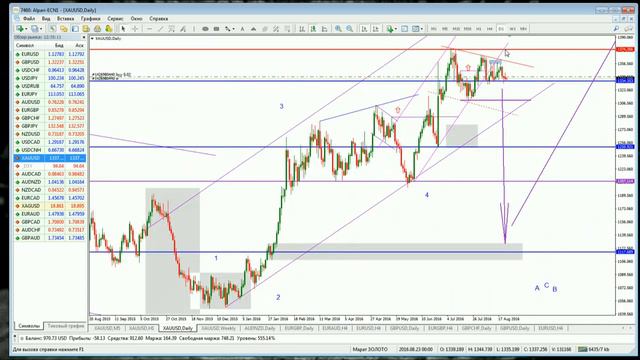The width and height of the screenshot is (640, 360).
Task: Expand the New Chart dropdown arrow
Action: point(26,29)
